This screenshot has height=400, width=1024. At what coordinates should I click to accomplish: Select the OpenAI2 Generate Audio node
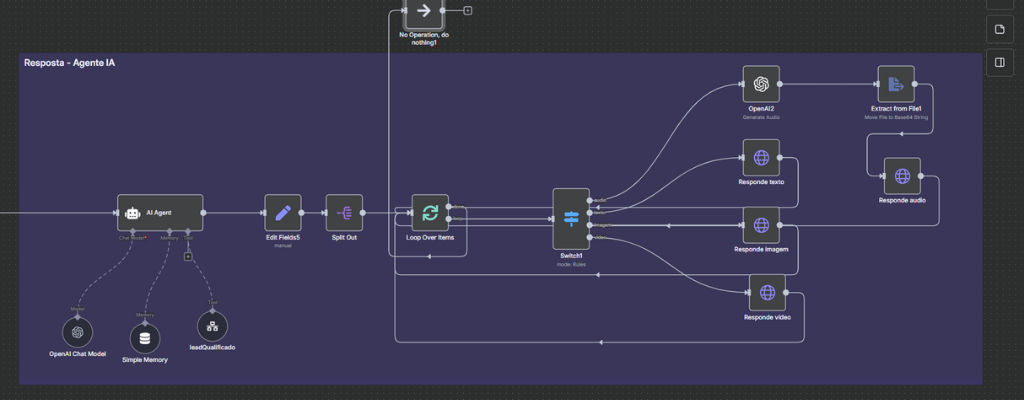pos(761,84)
